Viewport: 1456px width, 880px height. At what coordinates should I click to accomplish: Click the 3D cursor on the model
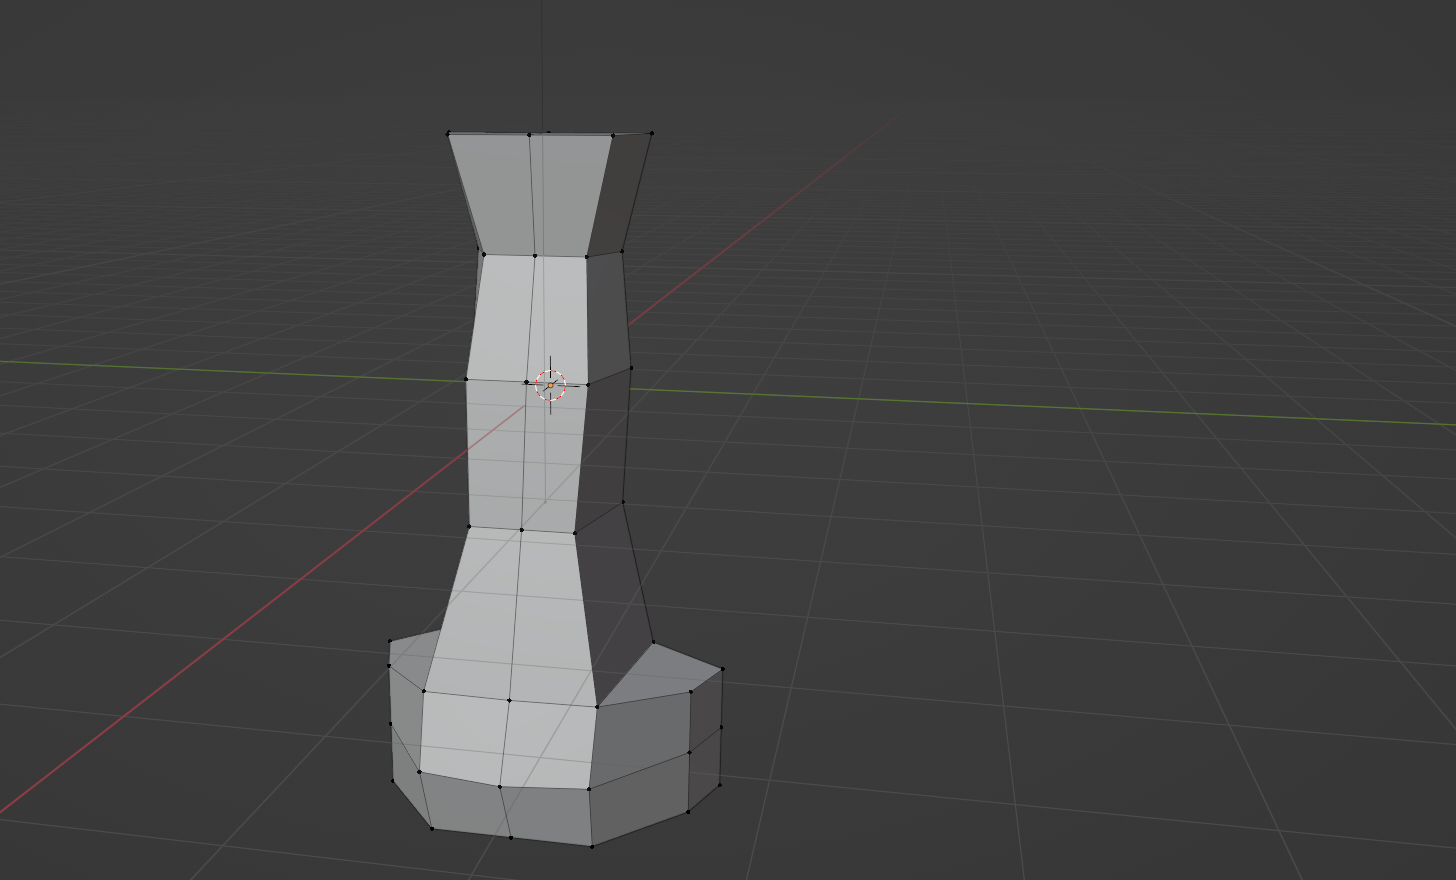[x=550, y=385]
